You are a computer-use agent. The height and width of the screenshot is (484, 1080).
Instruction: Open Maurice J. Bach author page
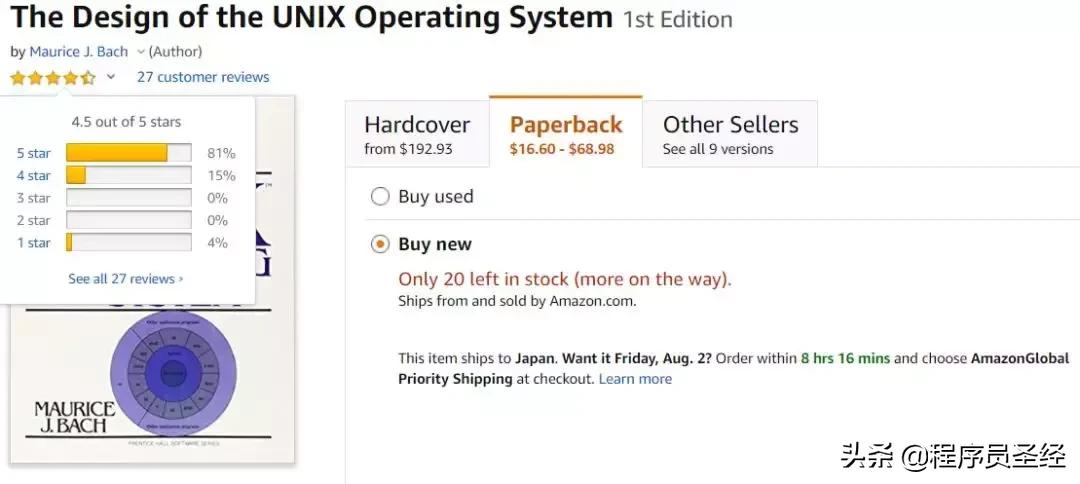point(79,51)
